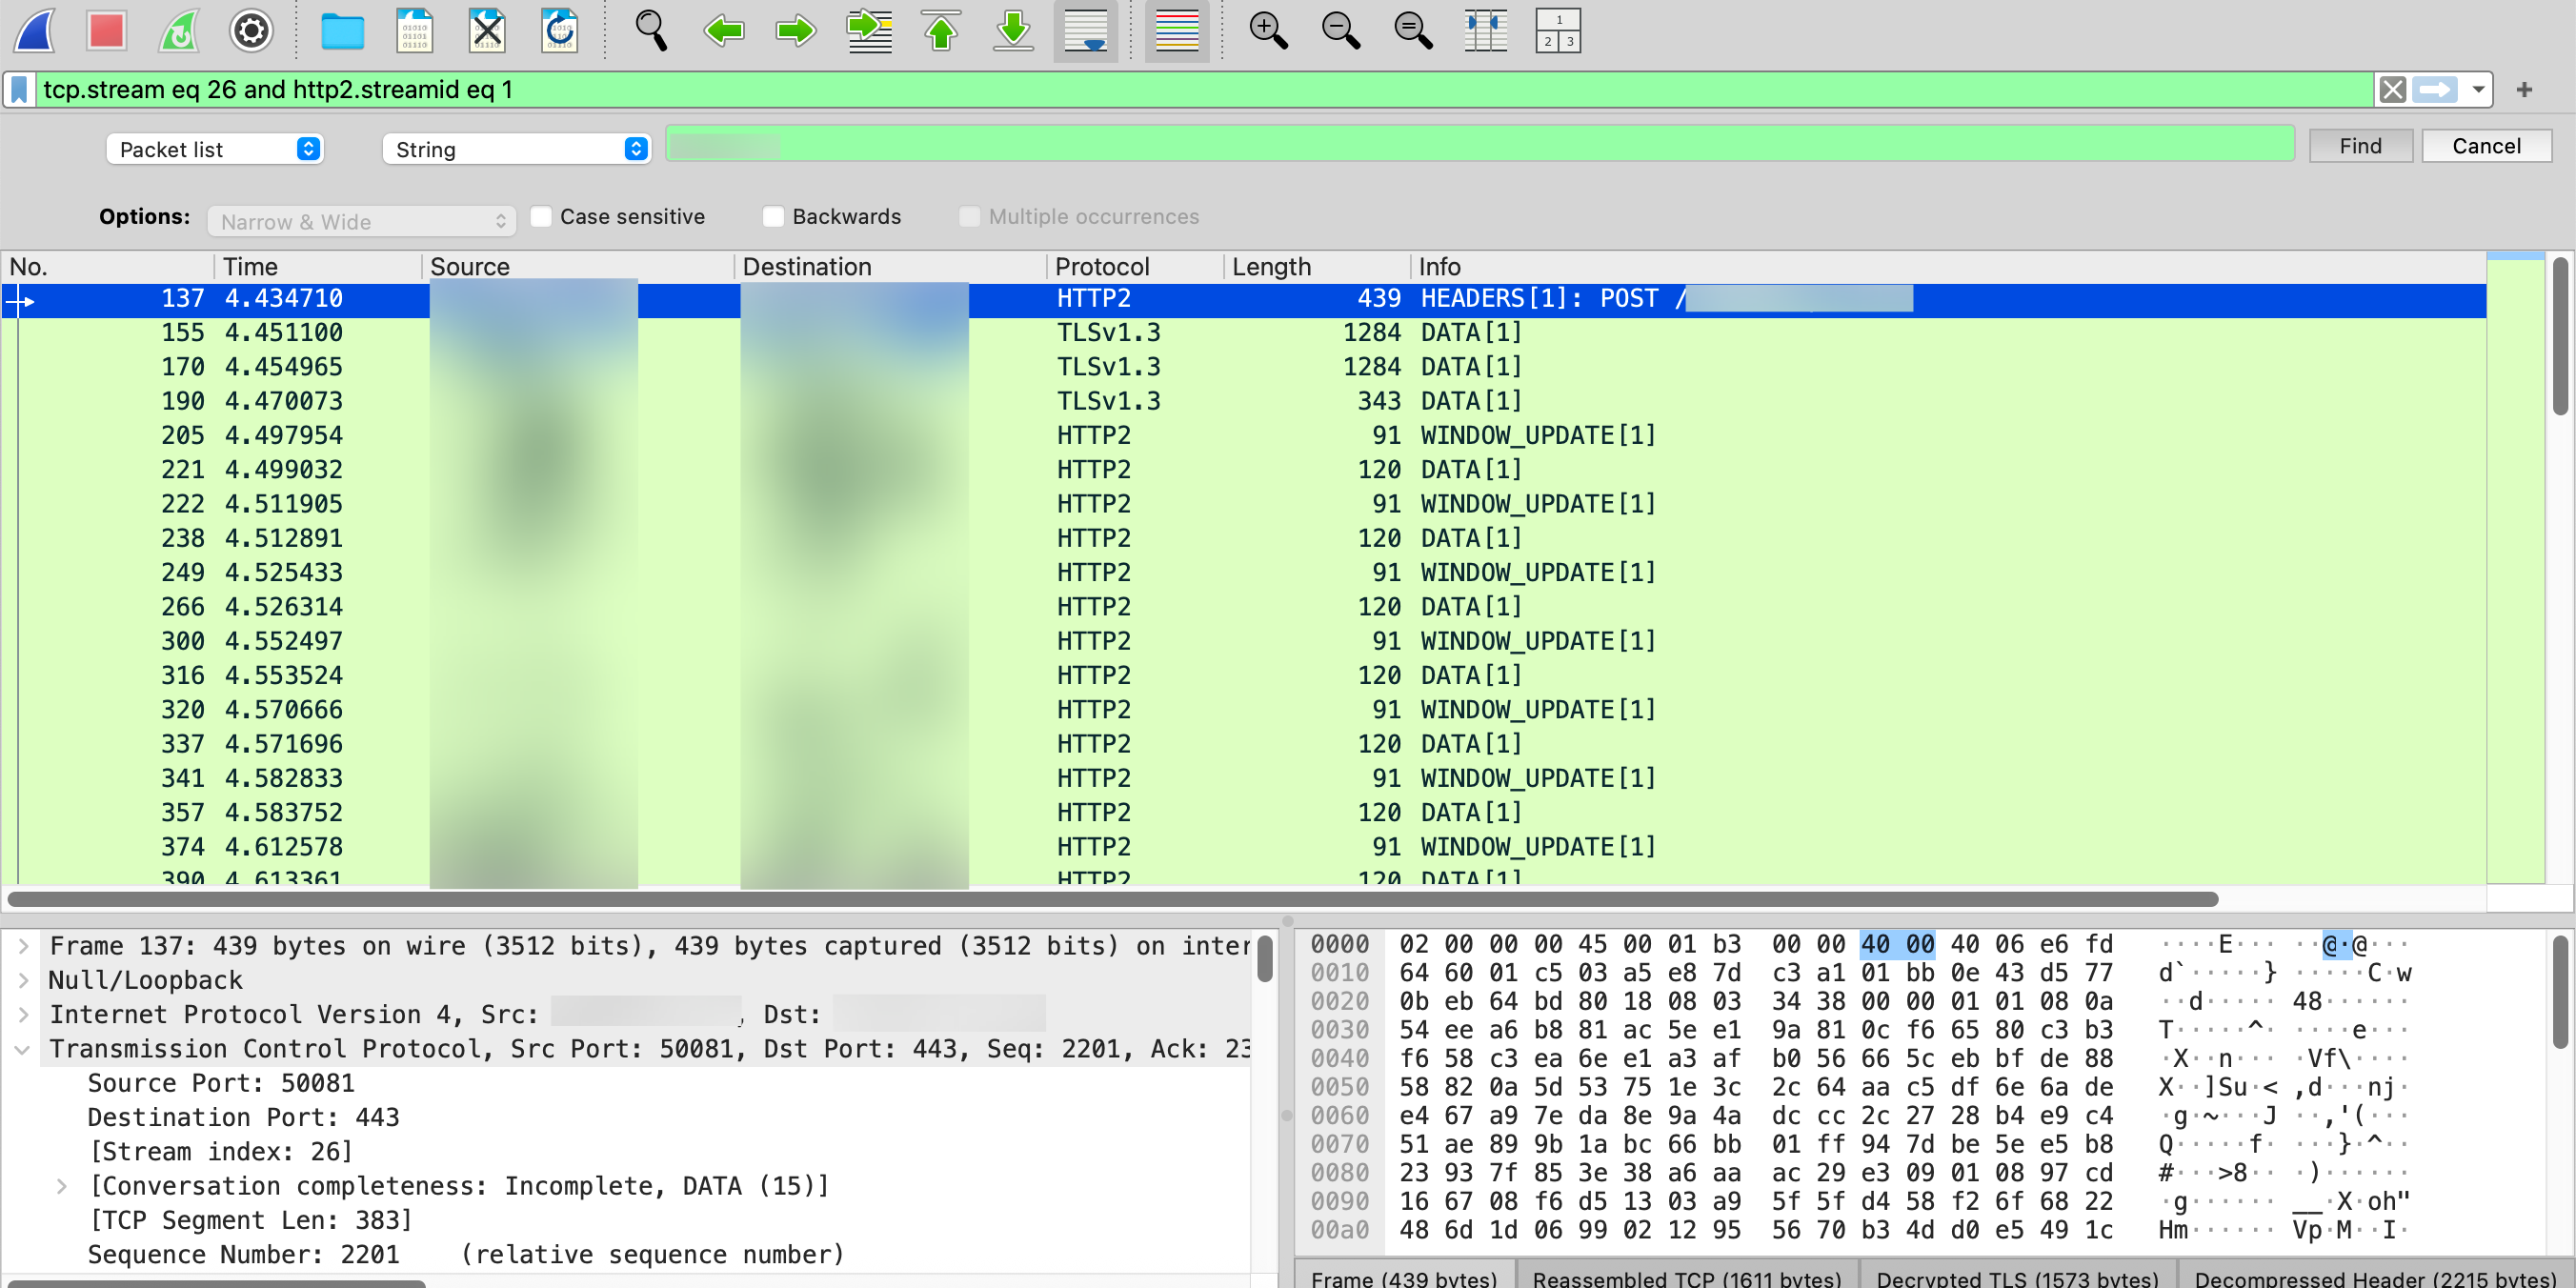Image resolution: width=2576 pixels, height=1288 pixels.
Task: Open the String search type dropdown
Action: click(515, 148)
